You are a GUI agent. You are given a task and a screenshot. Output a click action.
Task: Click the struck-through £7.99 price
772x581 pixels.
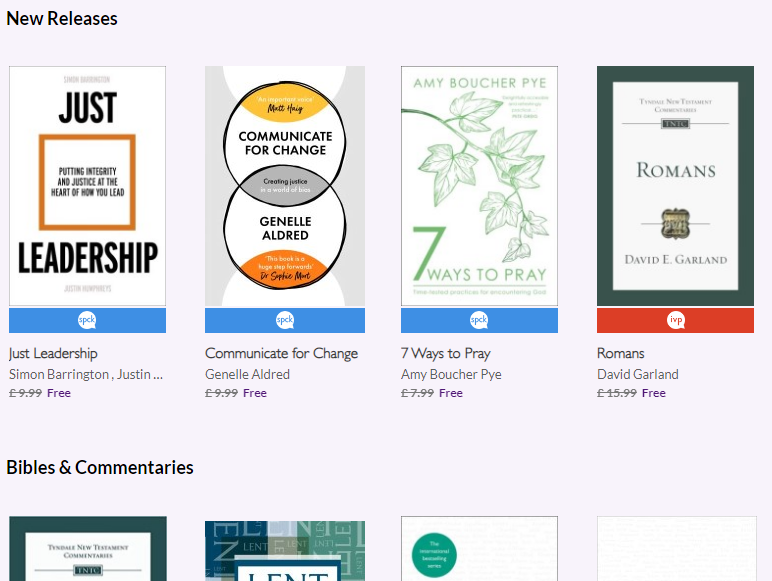[418, 393]
